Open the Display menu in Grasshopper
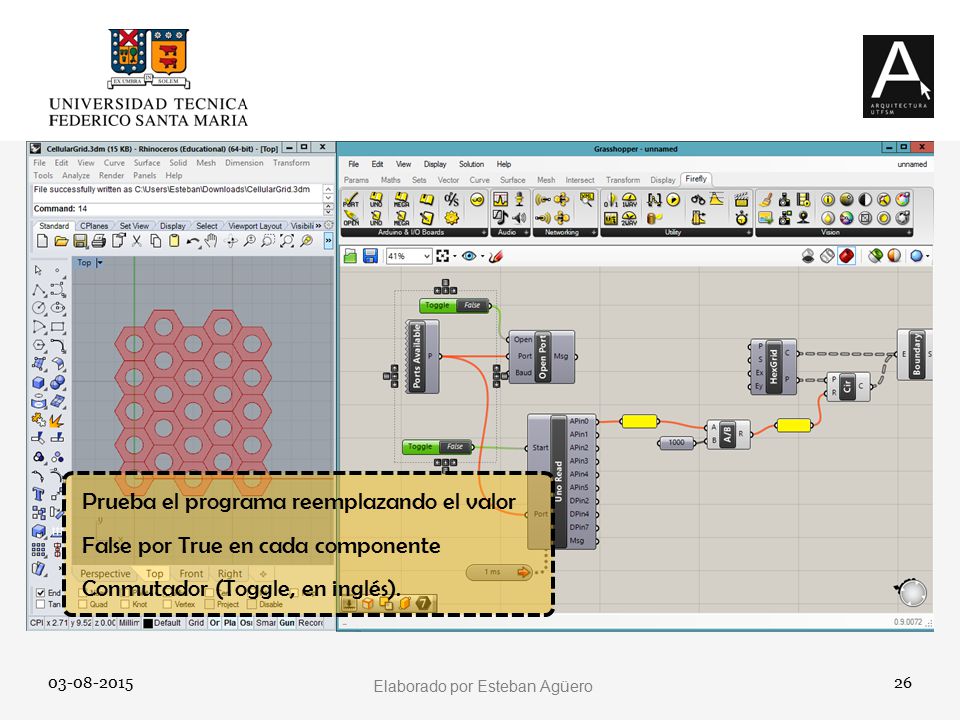Image resolution: width=960 pixels, height=720 pixels. click(x=435, y=164)
